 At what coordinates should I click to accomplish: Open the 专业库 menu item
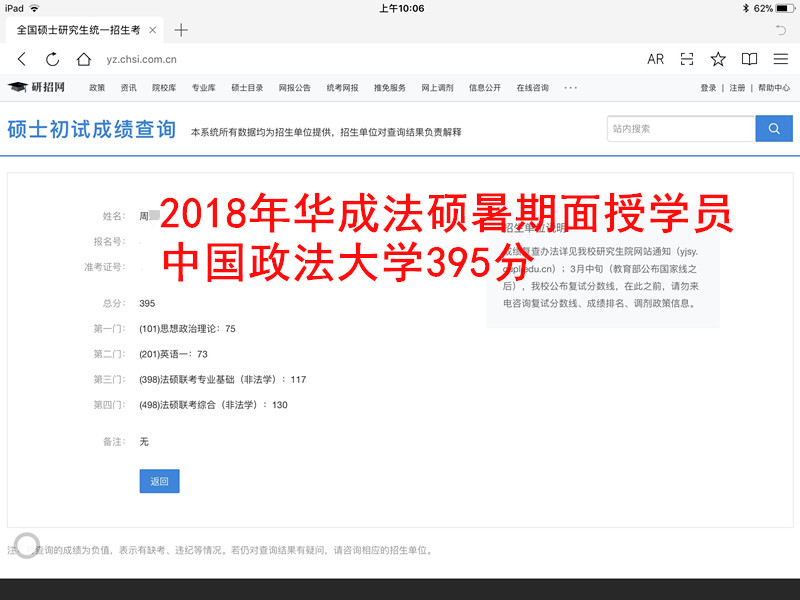tap(204, 88)
